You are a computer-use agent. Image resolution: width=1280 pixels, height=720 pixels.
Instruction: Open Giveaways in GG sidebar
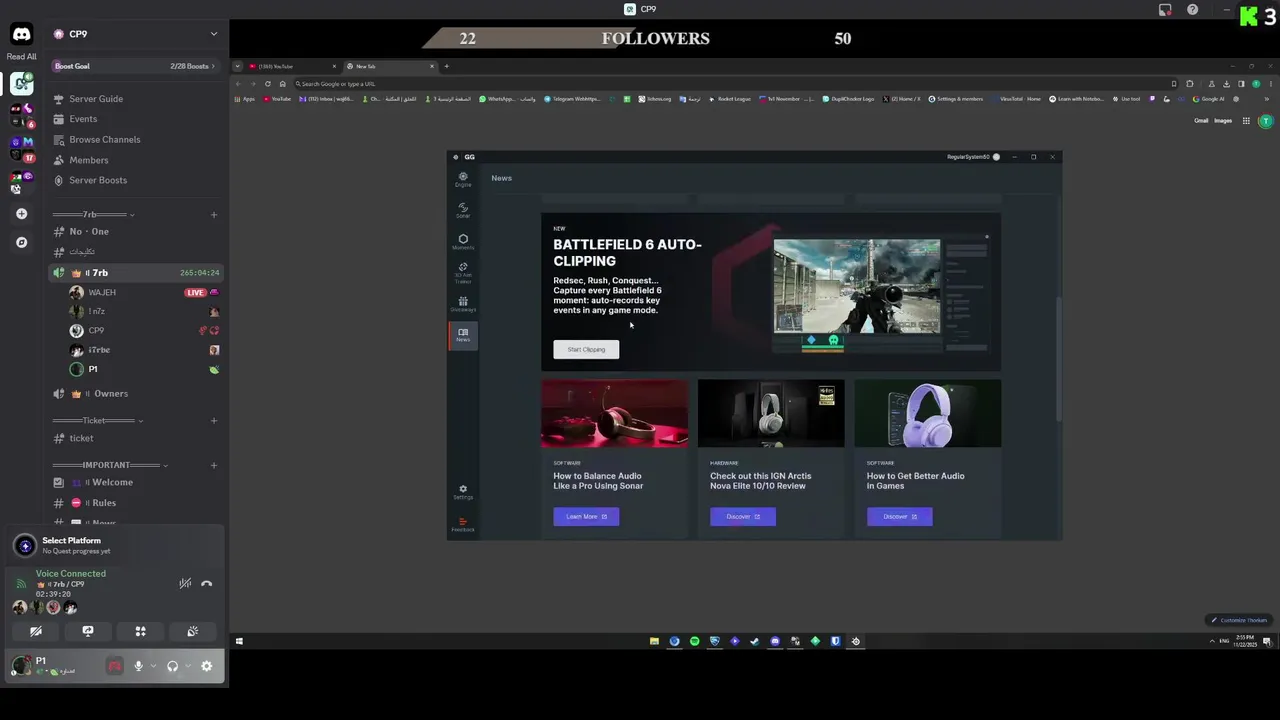[x=463, y=304]
